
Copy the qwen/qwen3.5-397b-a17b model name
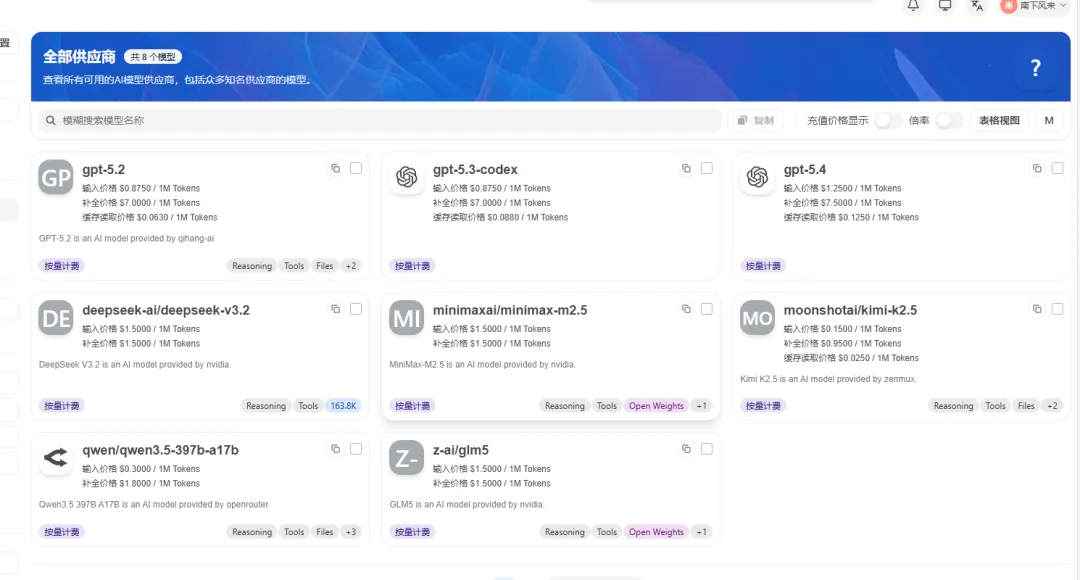coord(335,448)
